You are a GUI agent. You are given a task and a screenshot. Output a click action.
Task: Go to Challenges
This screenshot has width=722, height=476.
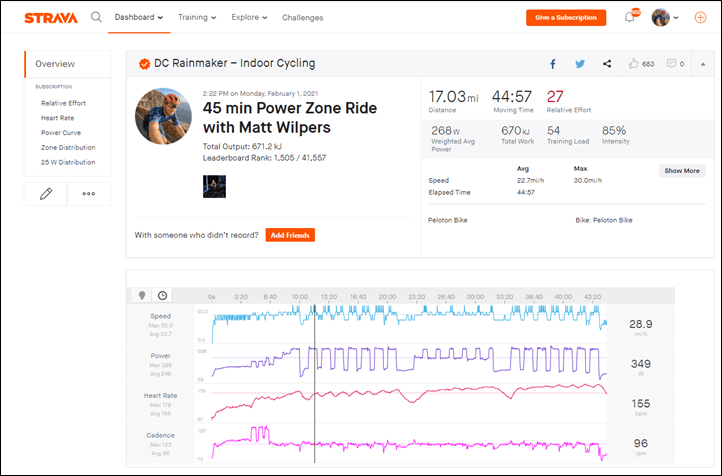click(x=303, y=17)
